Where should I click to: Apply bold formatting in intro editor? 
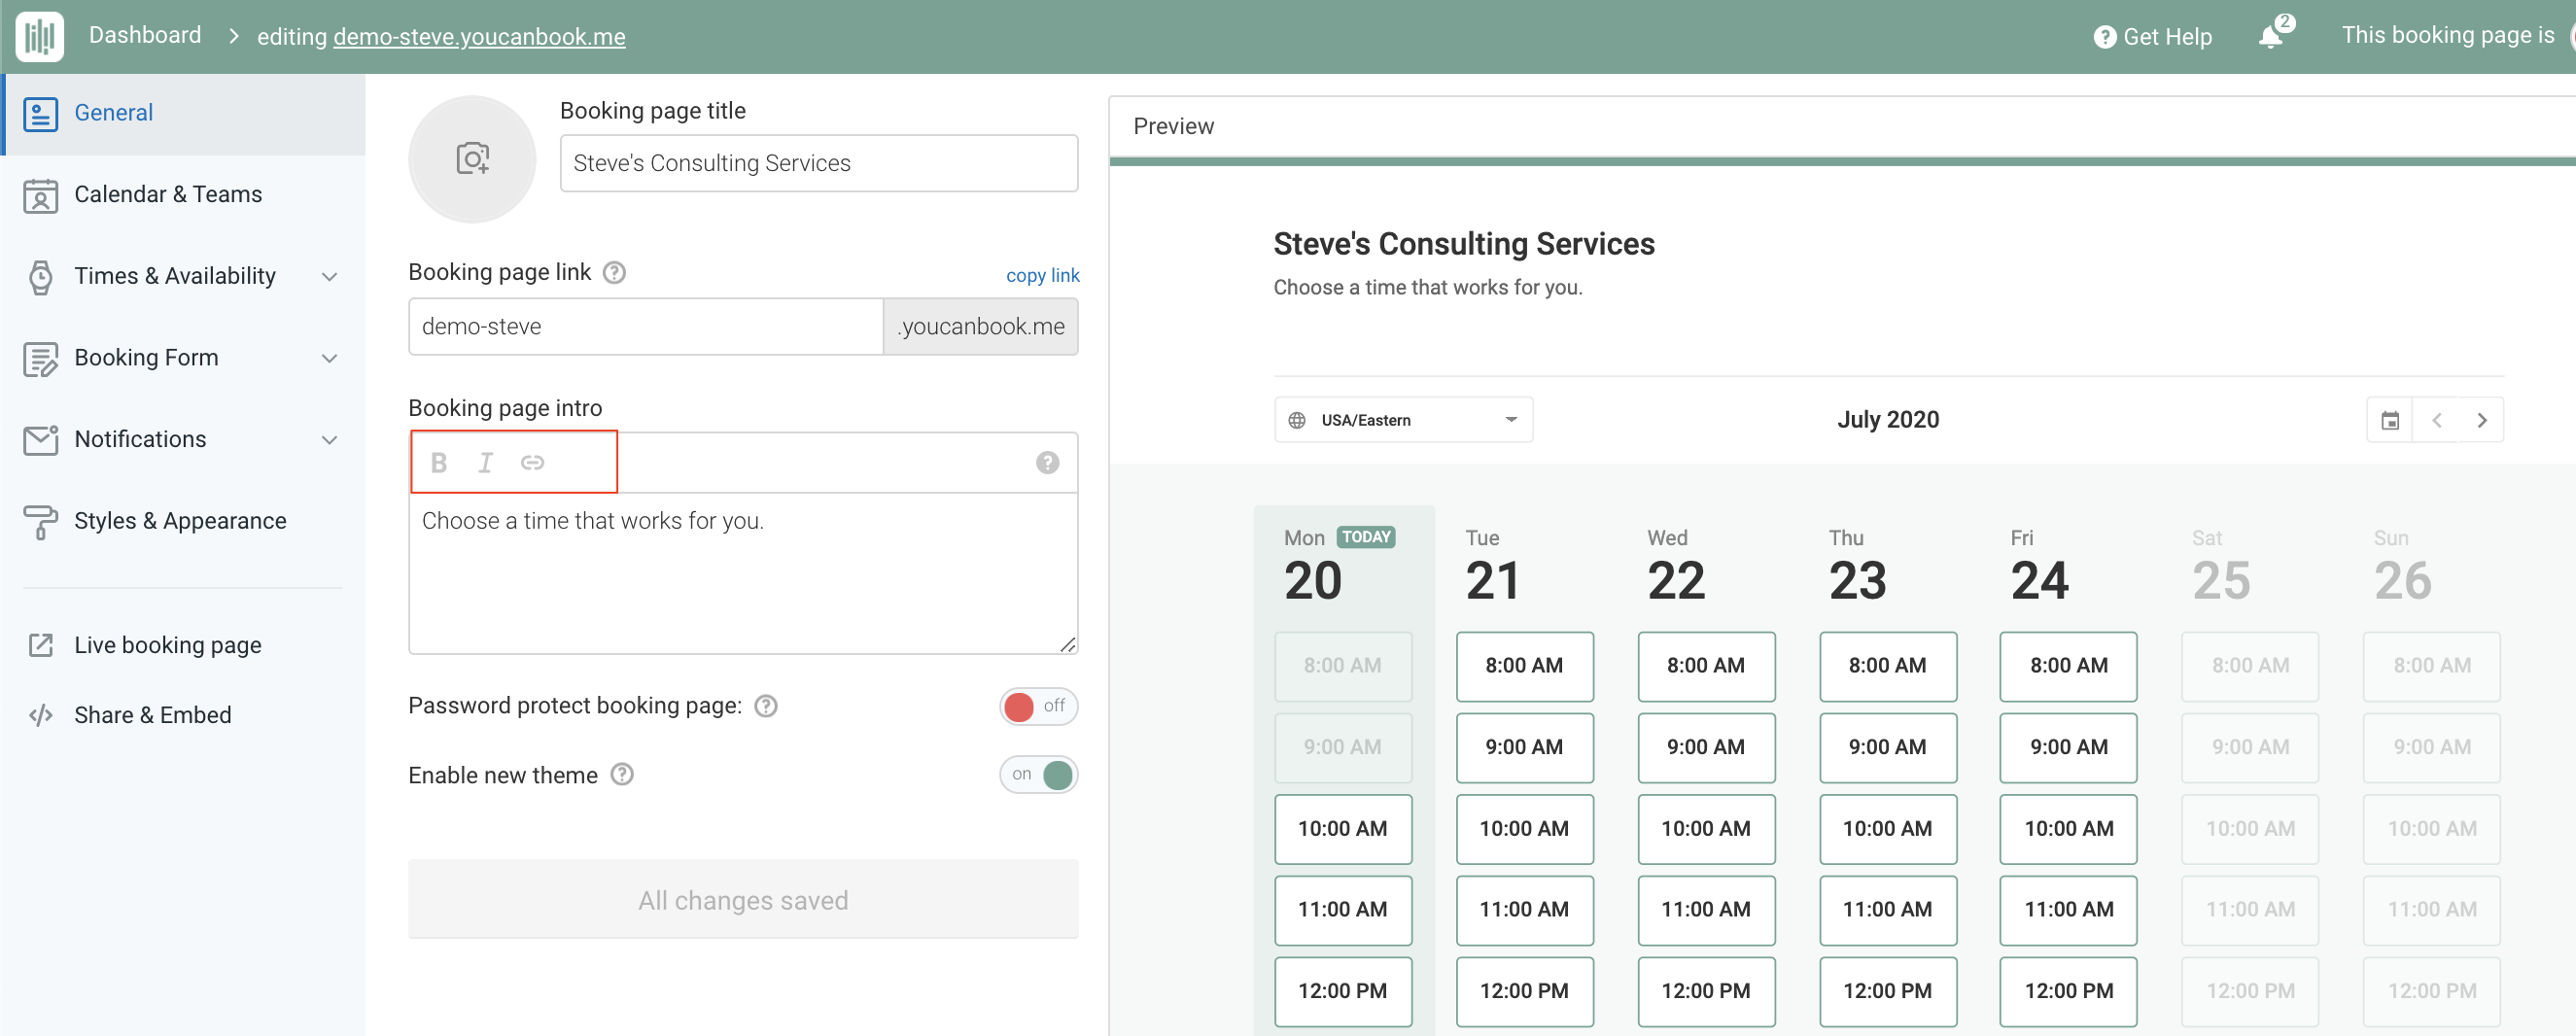click(x=439, y=462)
